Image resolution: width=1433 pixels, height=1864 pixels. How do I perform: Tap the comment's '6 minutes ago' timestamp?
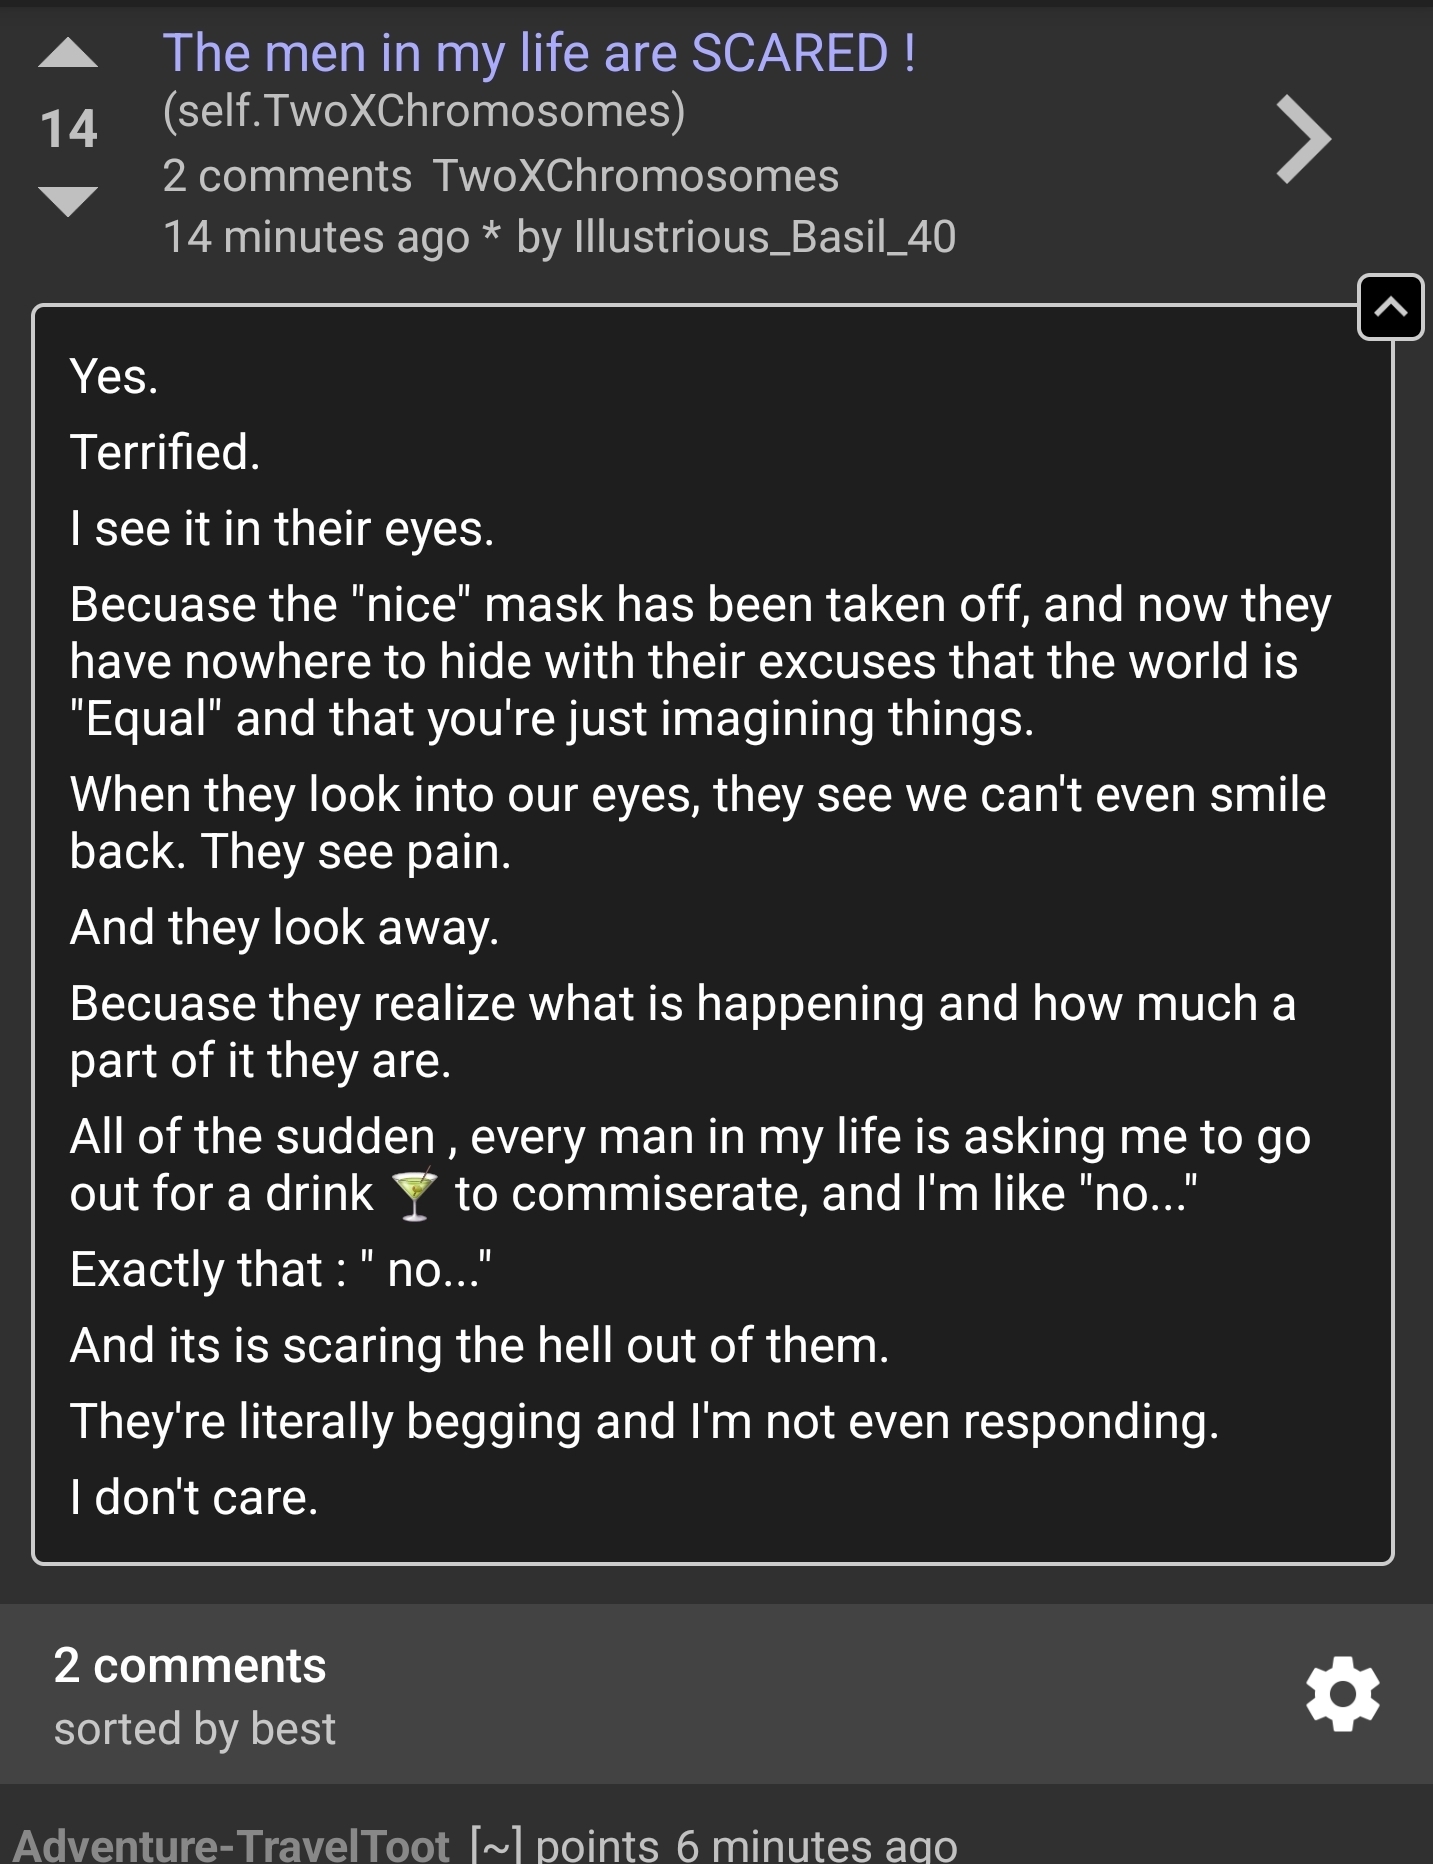pos(816,1845)
